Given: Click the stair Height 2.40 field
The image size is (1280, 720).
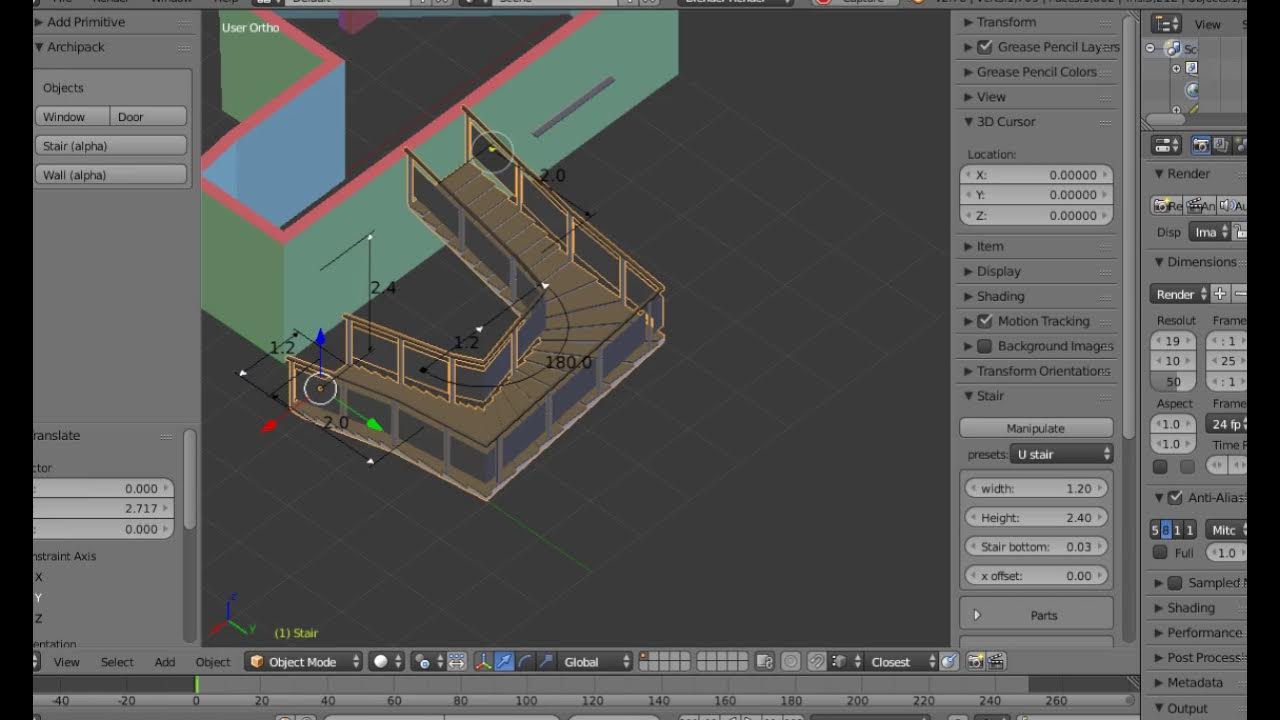Looking at the screenshot, I should click(1036, 518).
